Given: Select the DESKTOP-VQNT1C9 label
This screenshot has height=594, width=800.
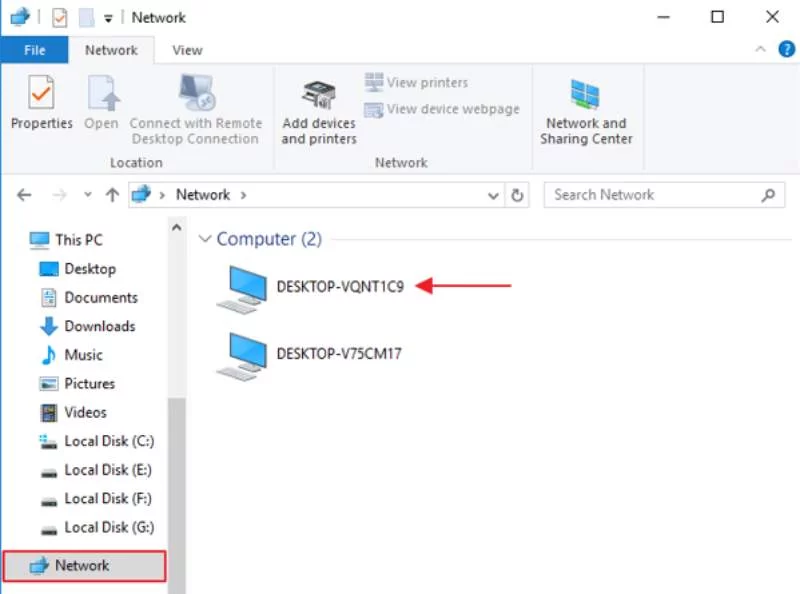Looking at the screenshot, I should (340, 286).
